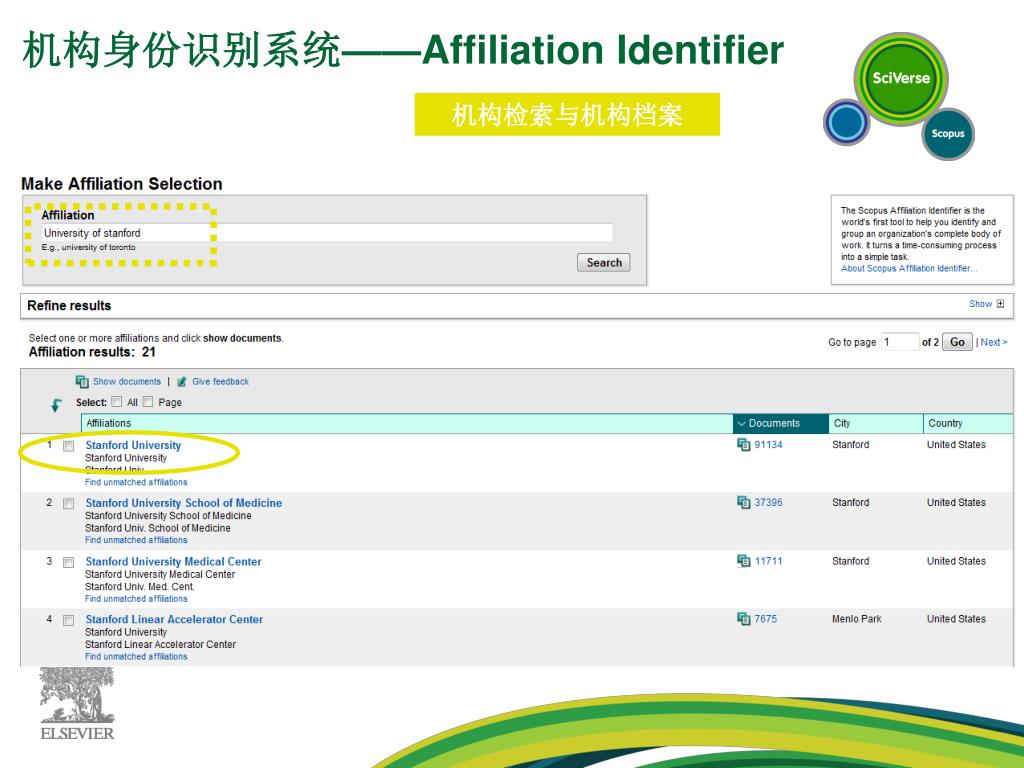Image resolution: width=1024 pixels, height=768 pixels.
Task: Open Stanford University Medical Center link
Action: [x=173, y=561]
